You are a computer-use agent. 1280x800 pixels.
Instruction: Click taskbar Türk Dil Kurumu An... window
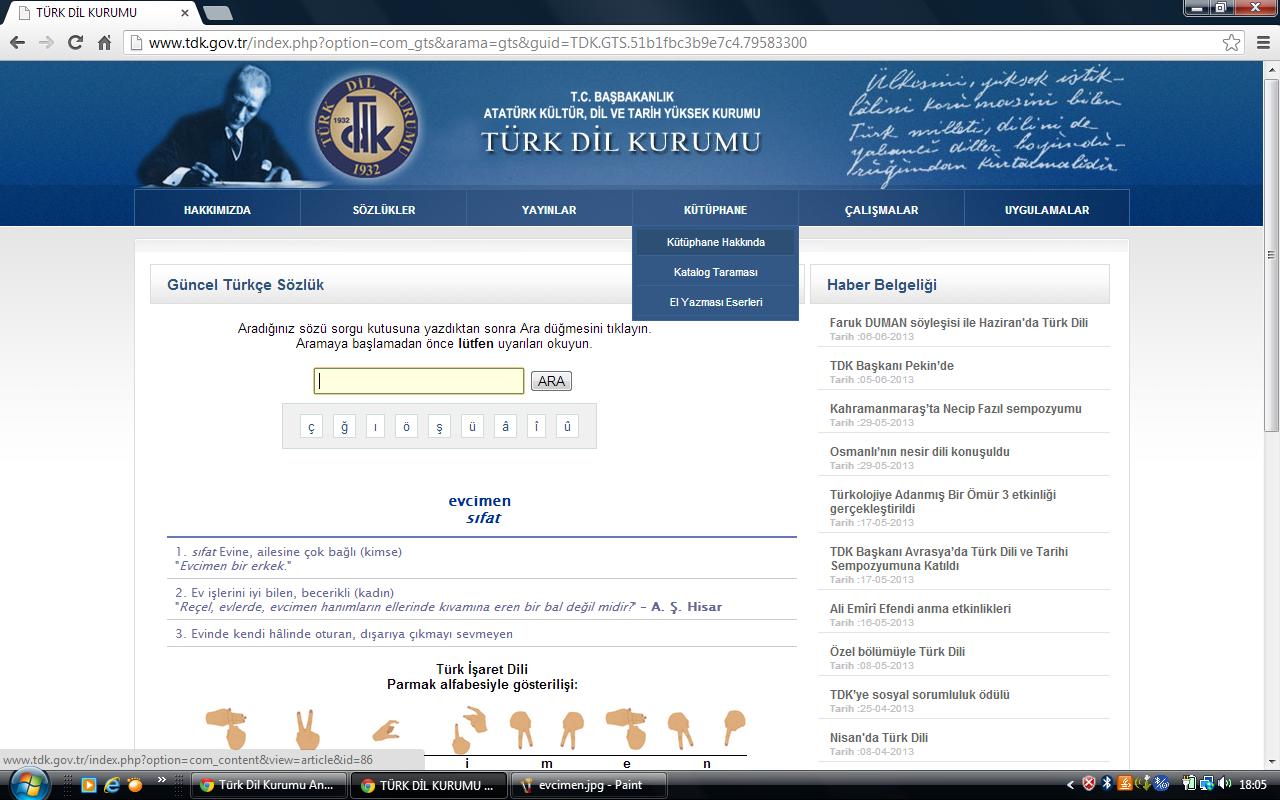coord(269,785)
